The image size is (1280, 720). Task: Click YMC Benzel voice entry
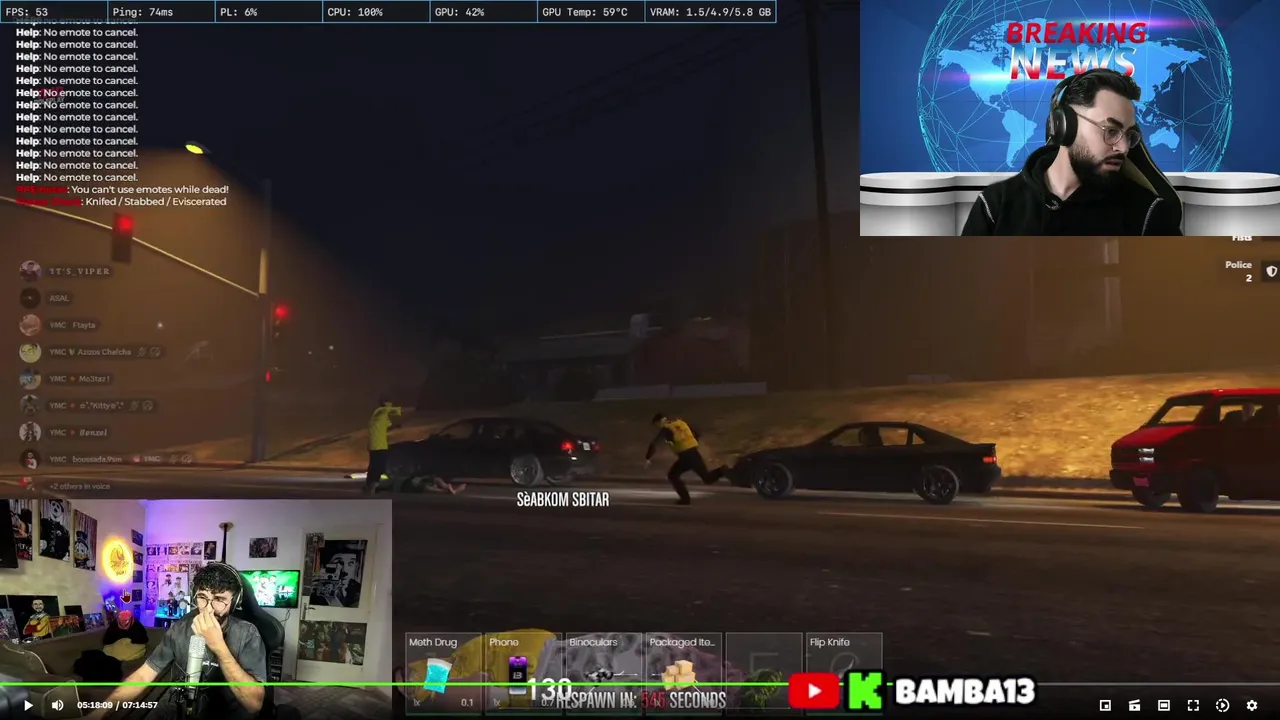[78, 432]
